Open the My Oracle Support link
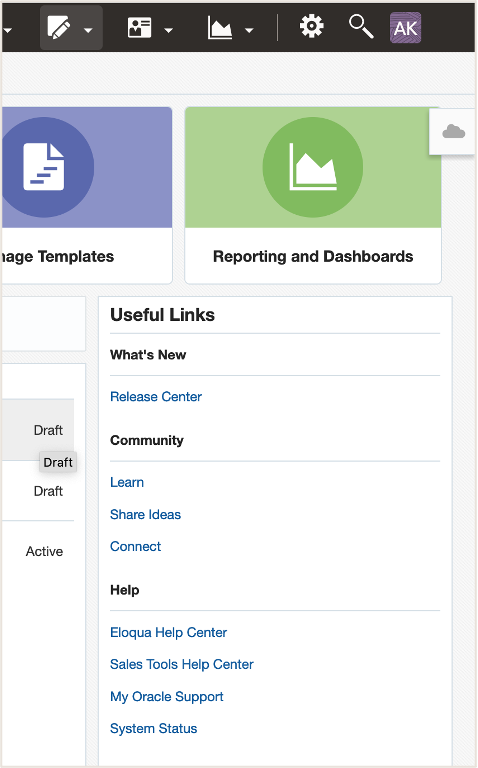Screen dimensions: 478x768 point(167,696)
